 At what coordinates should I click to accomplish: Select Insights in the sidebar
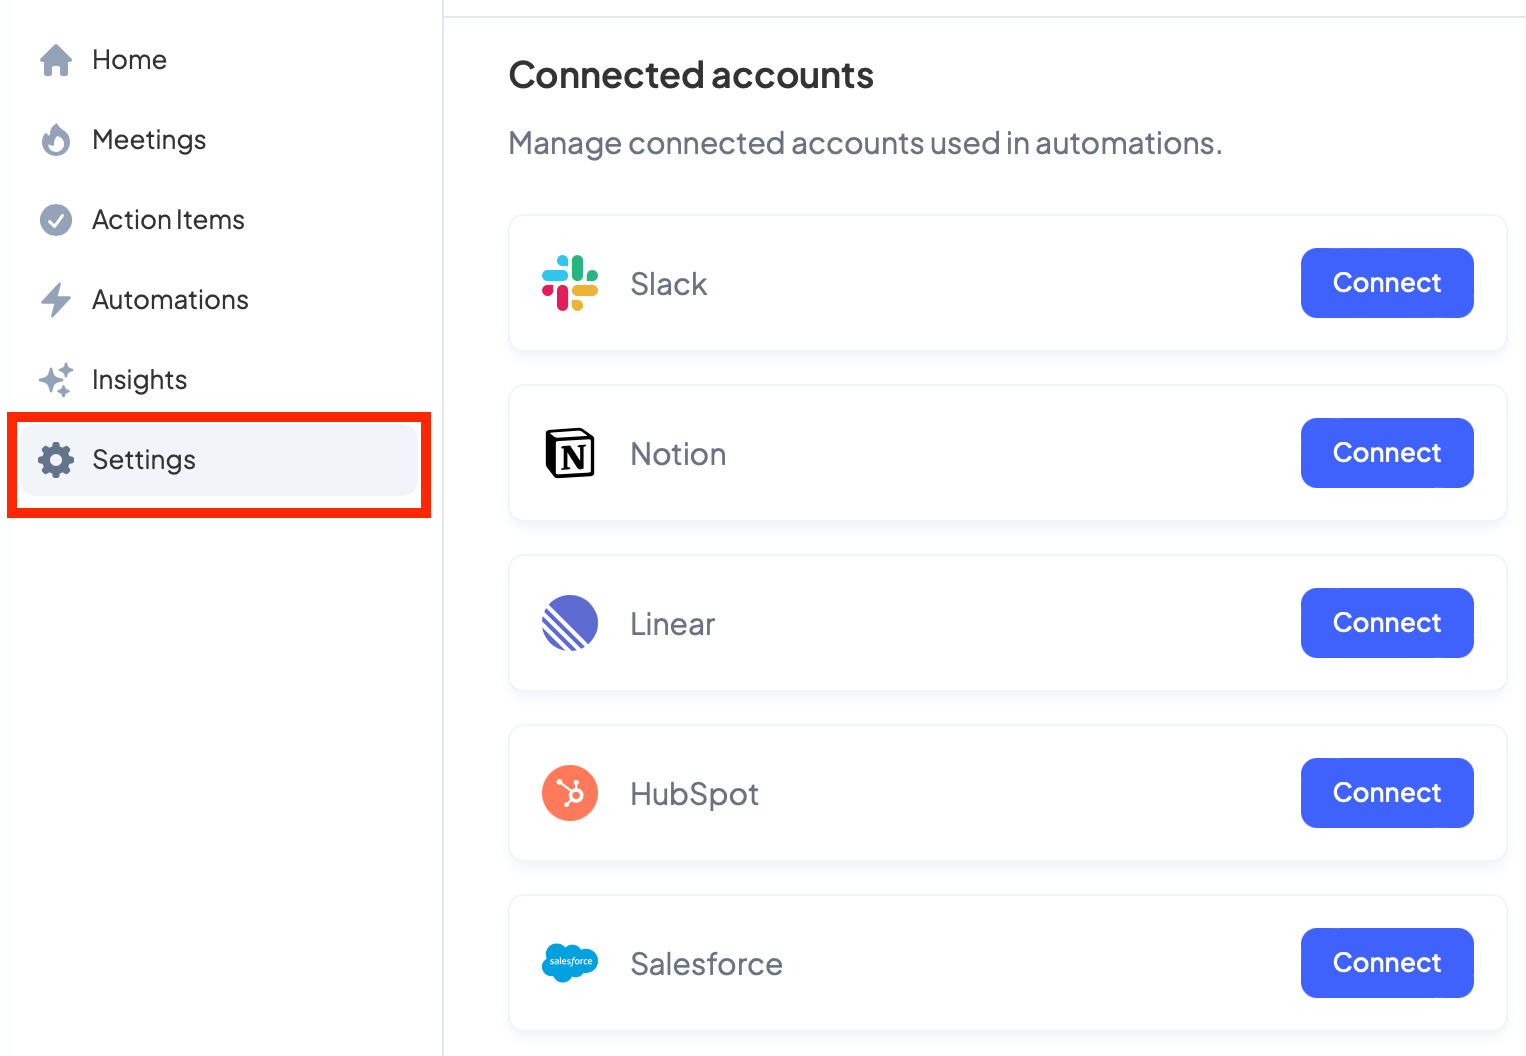point(139,380)
